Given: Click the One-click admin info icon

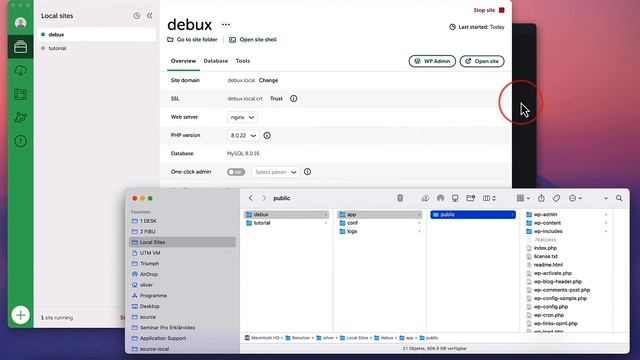Looking at the screenshot, I should (x=307, y=172).
